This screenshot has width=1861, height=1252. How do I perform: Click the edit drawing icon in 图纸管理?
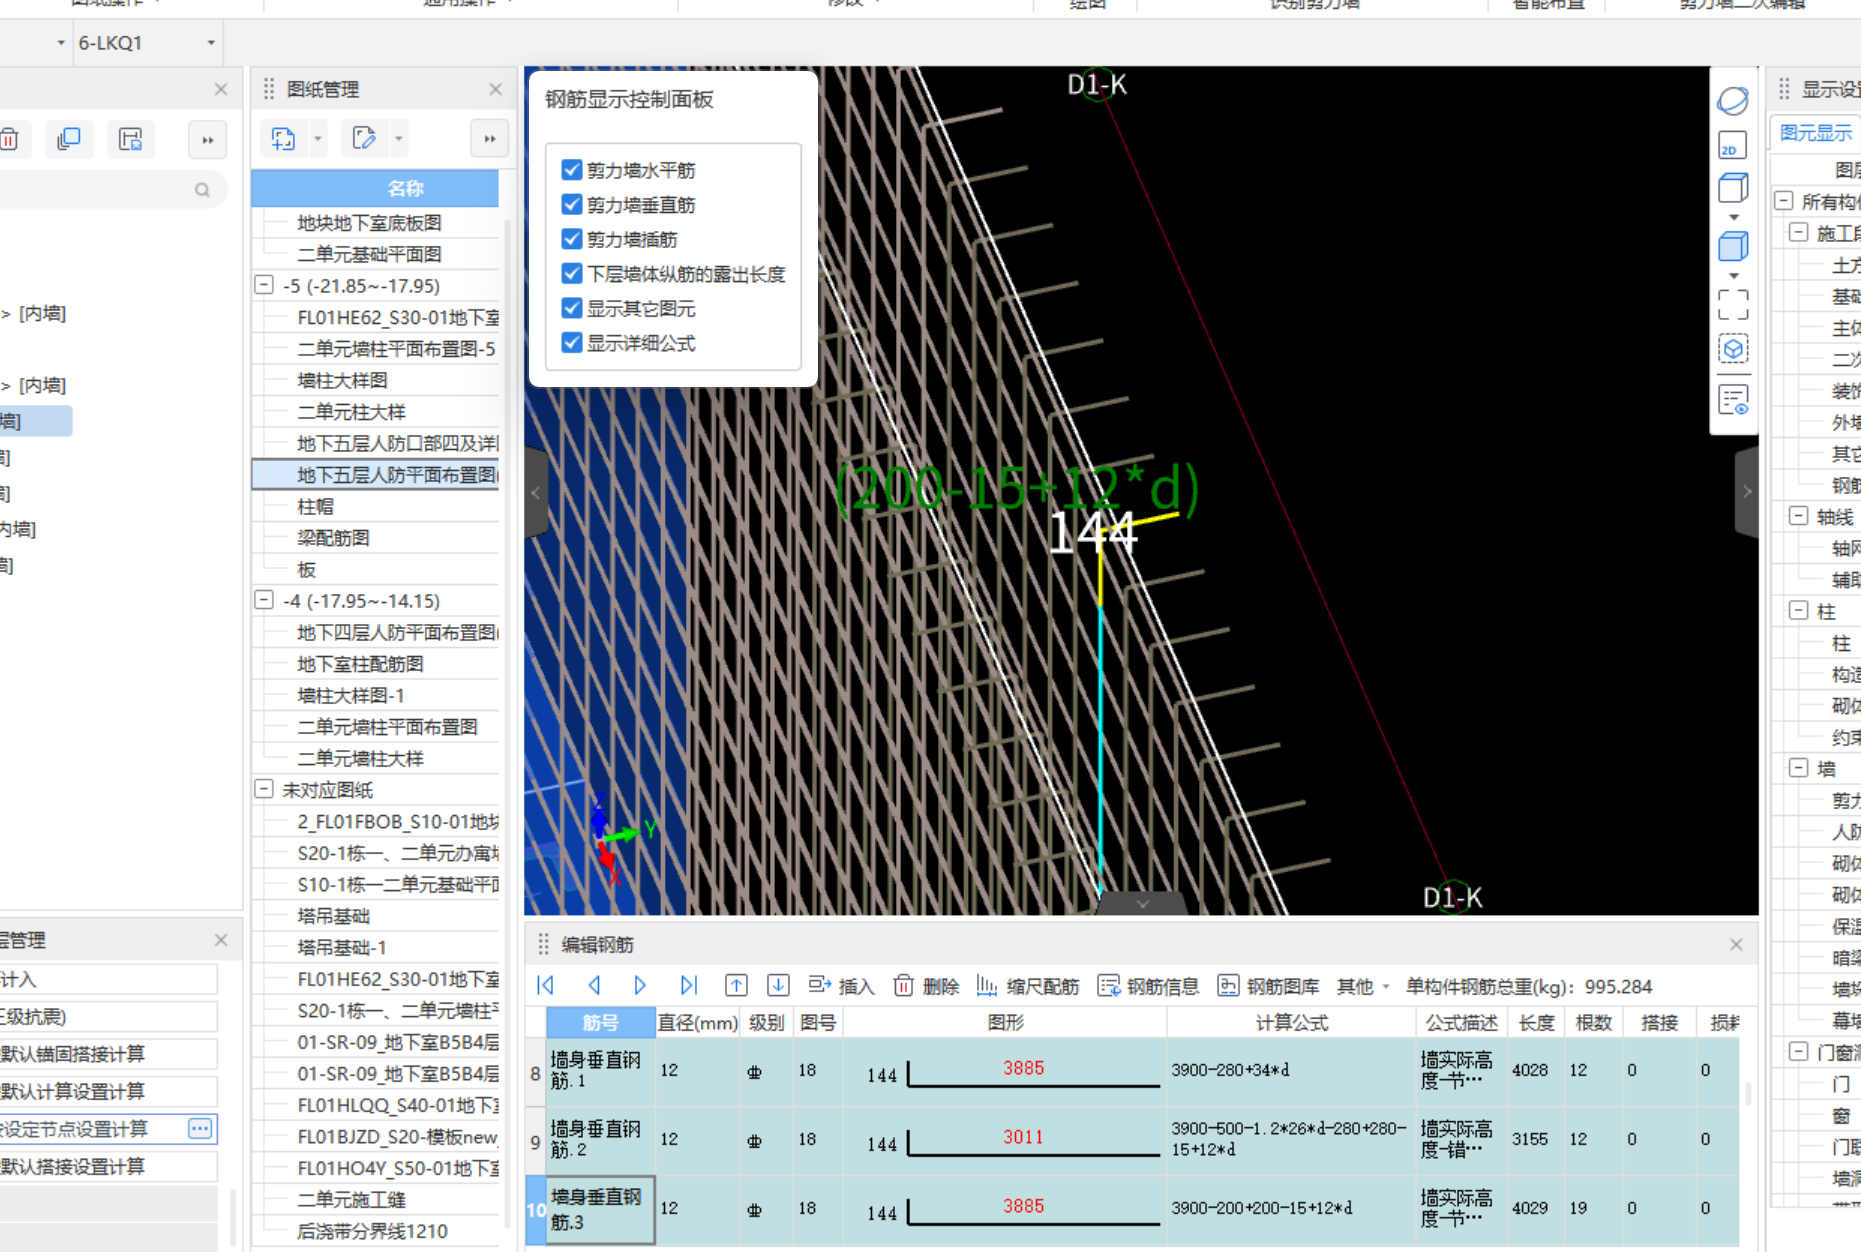(x=365, y=139)
